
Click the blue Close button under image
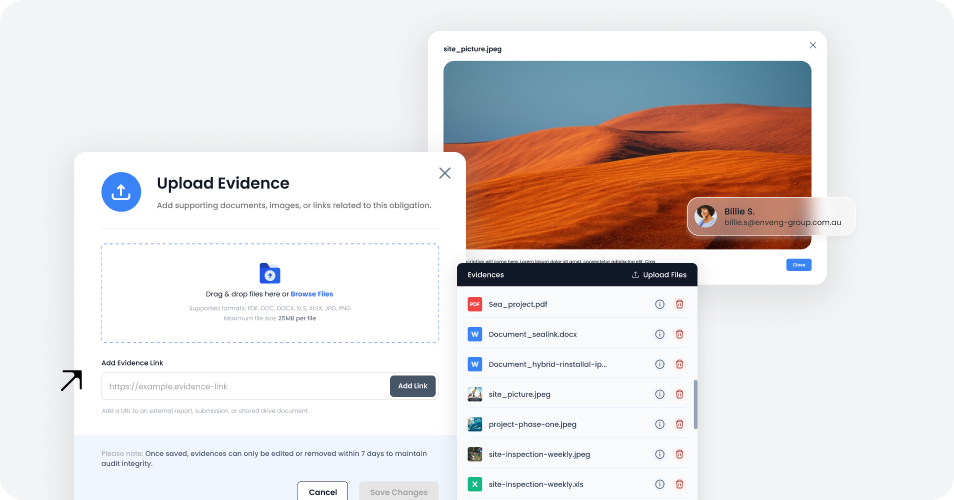pos(798,265)
